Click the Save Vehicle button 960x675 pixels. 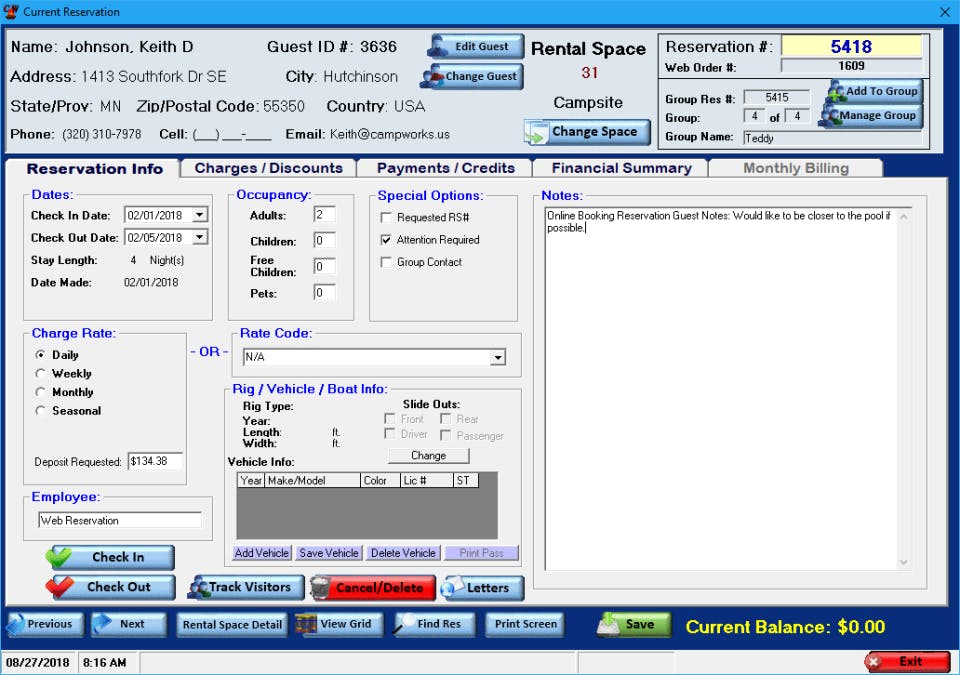point(329,553)
